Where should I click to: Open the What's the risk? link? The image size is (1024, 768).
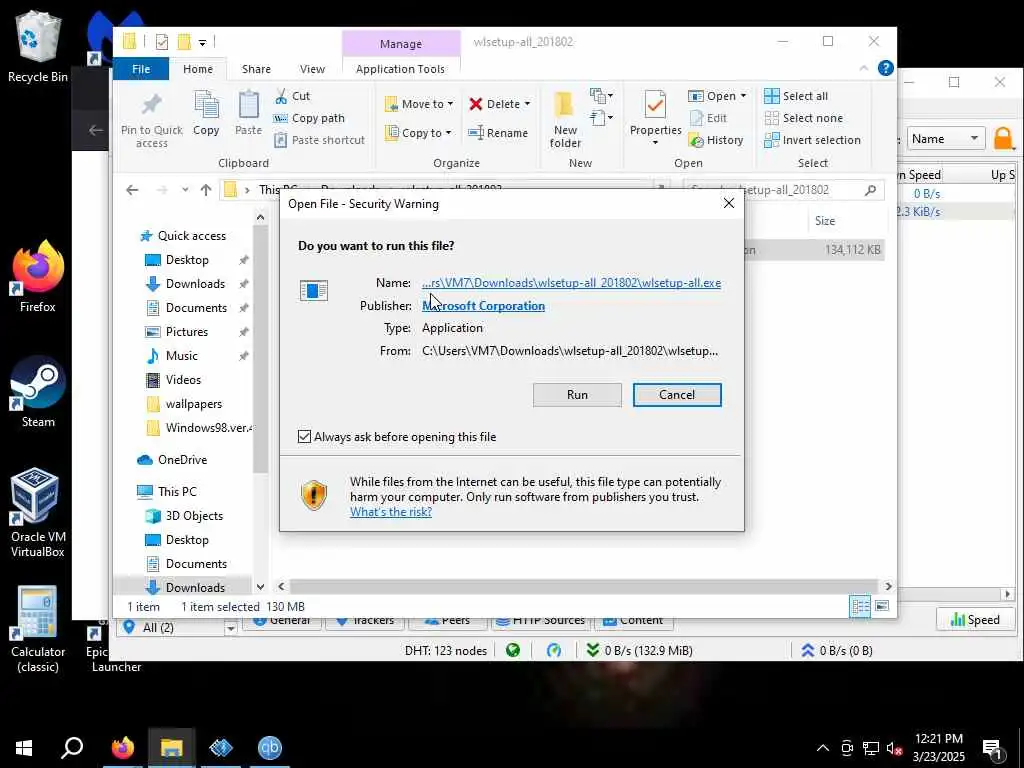pos(391,511)
